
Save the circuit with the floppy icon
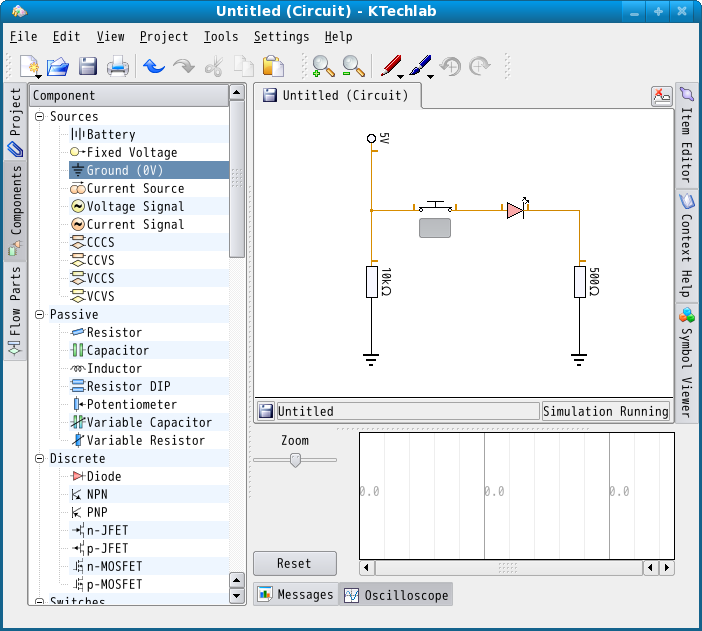pyautogui.click(x=88, y=67)
